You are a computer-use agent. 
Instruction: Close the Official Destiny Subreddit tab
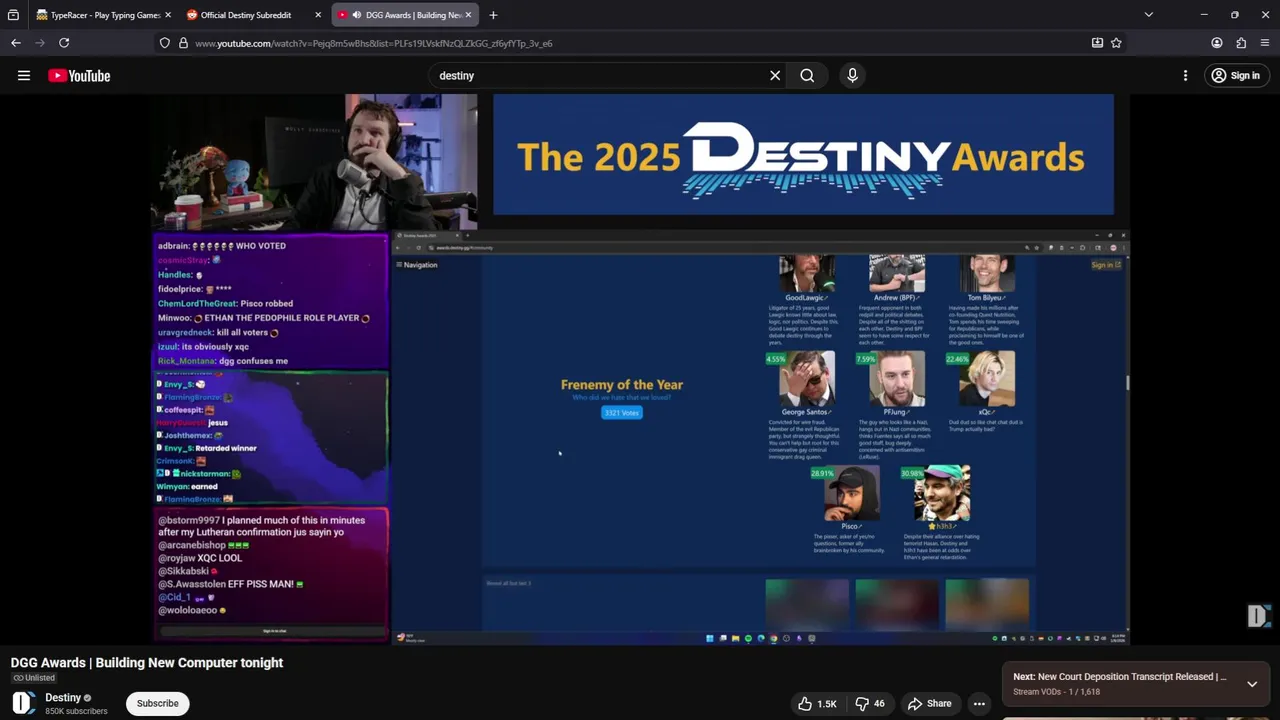pyautogui.click(x=318, y=15)
